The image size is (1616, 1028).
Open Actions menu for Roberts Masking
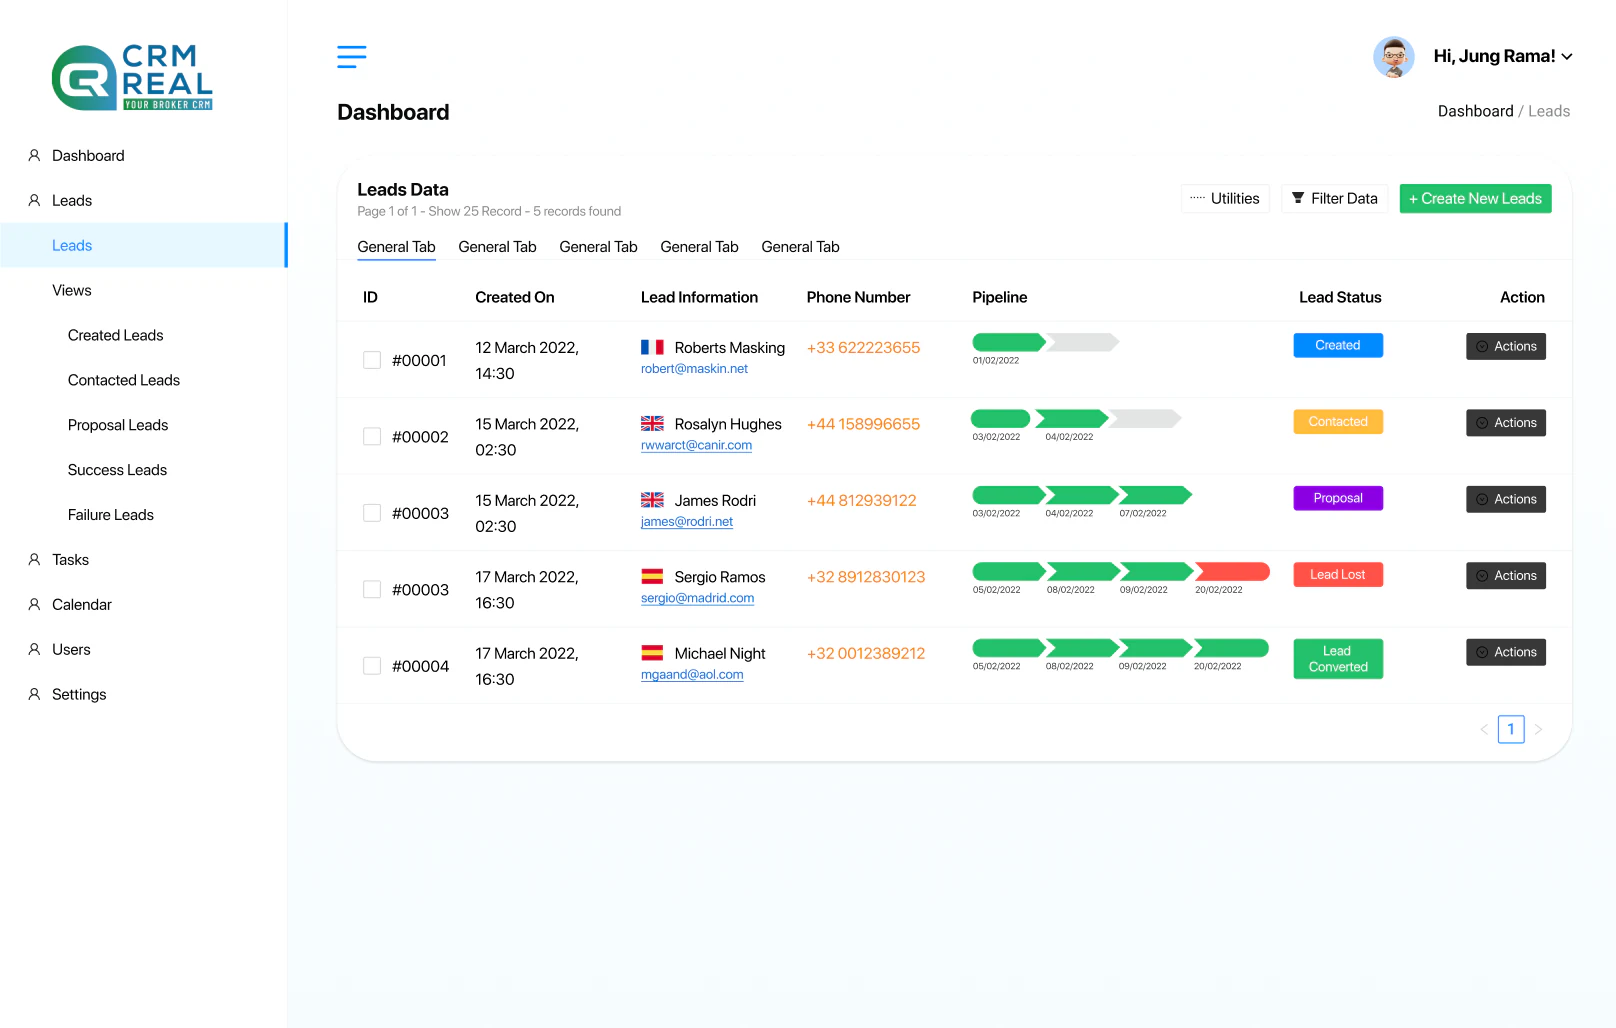click(1506, 346)
